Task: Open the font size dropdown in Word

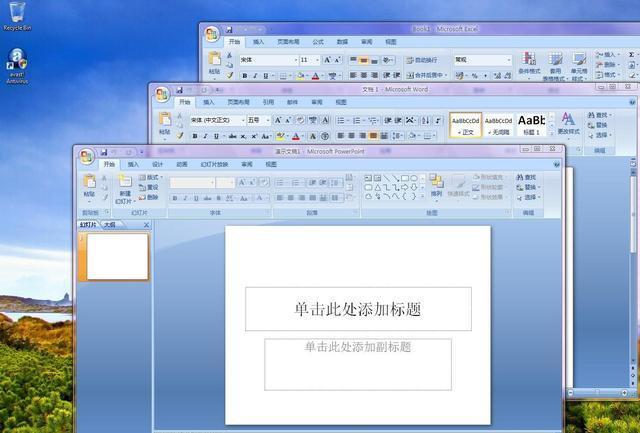Action: (268, 120)
